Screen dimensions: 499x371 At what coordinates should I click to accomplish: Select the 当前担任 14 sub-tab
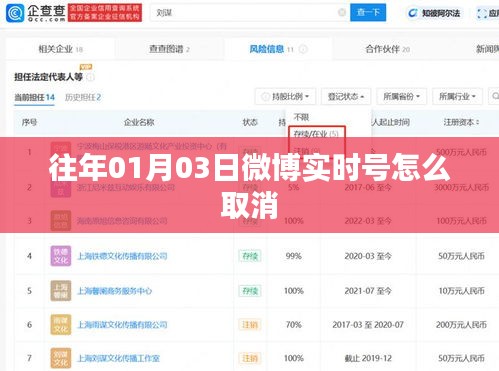[34, 97]
